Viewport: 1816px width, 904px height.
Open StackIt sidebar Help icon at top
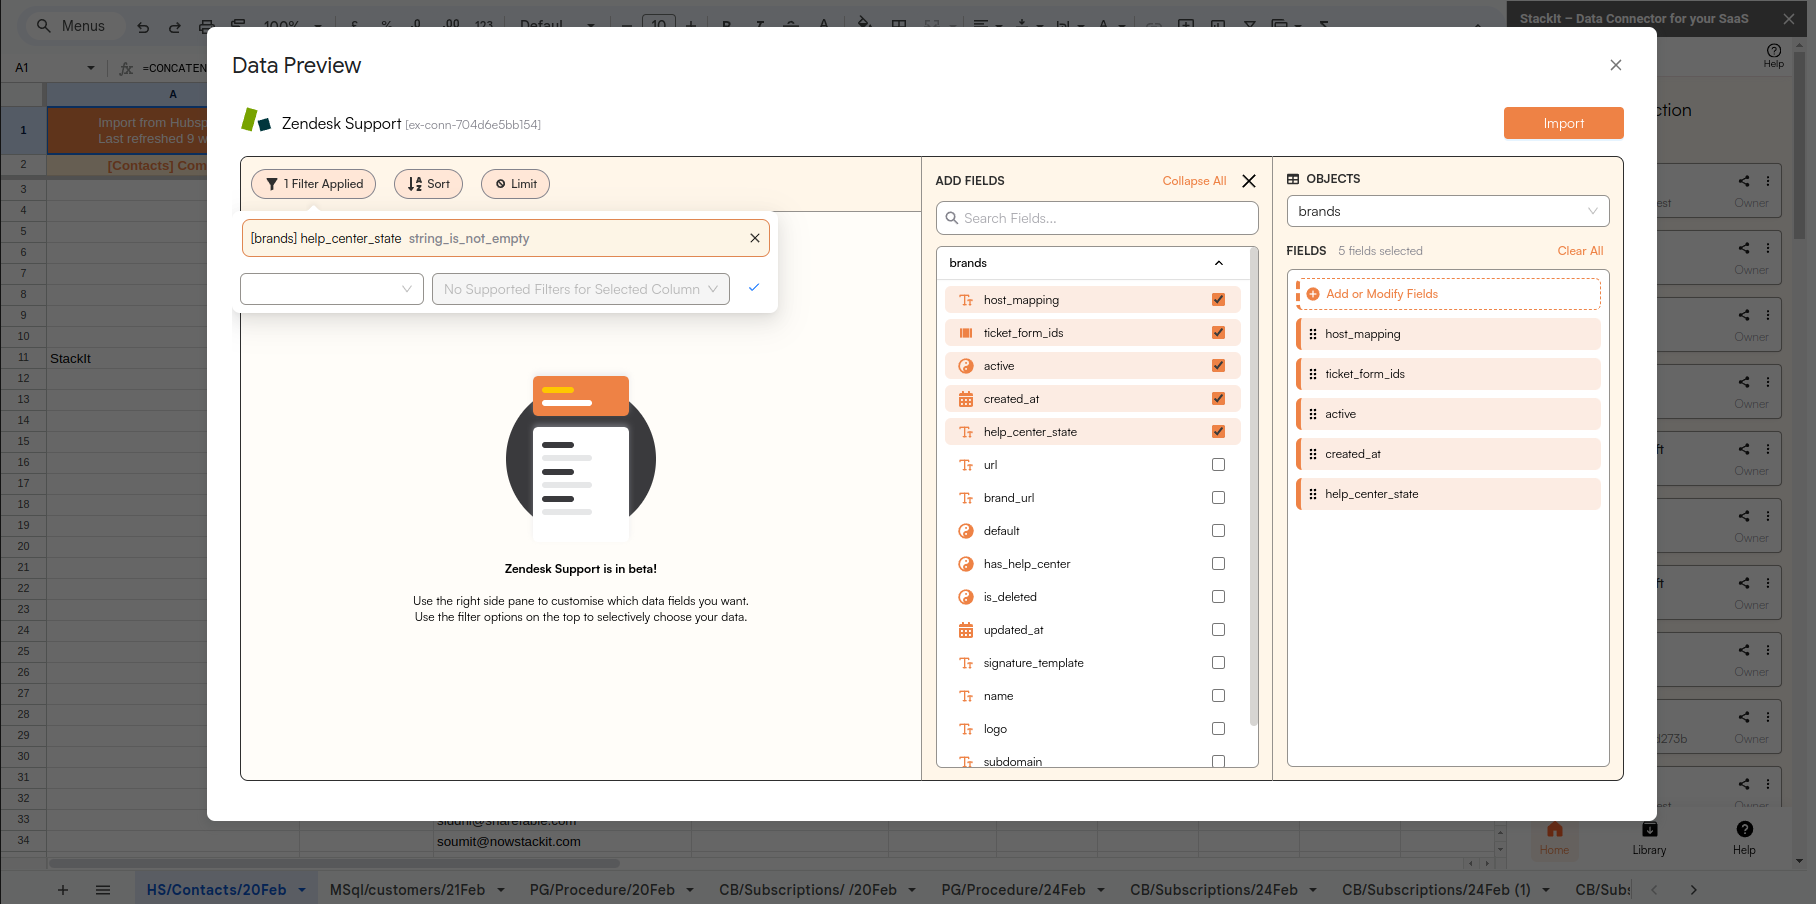click(1774, 55)
